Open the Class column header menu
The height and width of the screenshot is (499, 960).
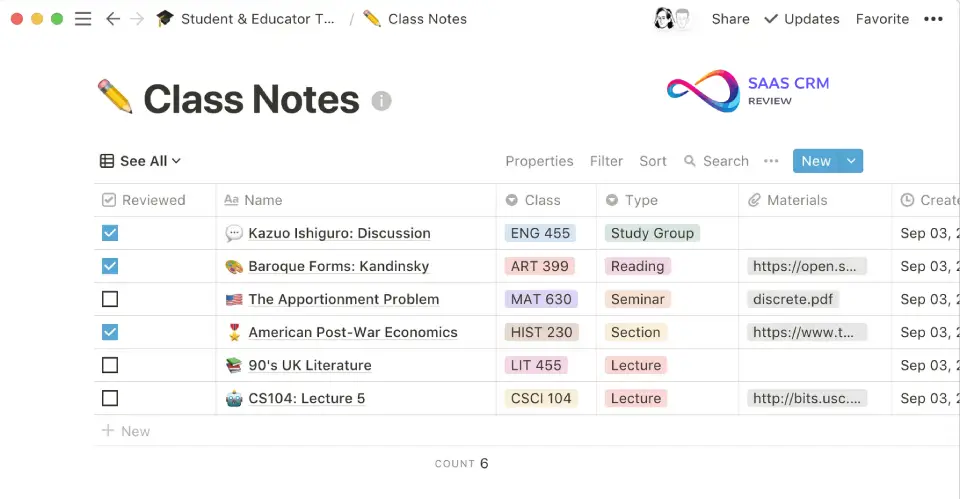click(542, 200)
